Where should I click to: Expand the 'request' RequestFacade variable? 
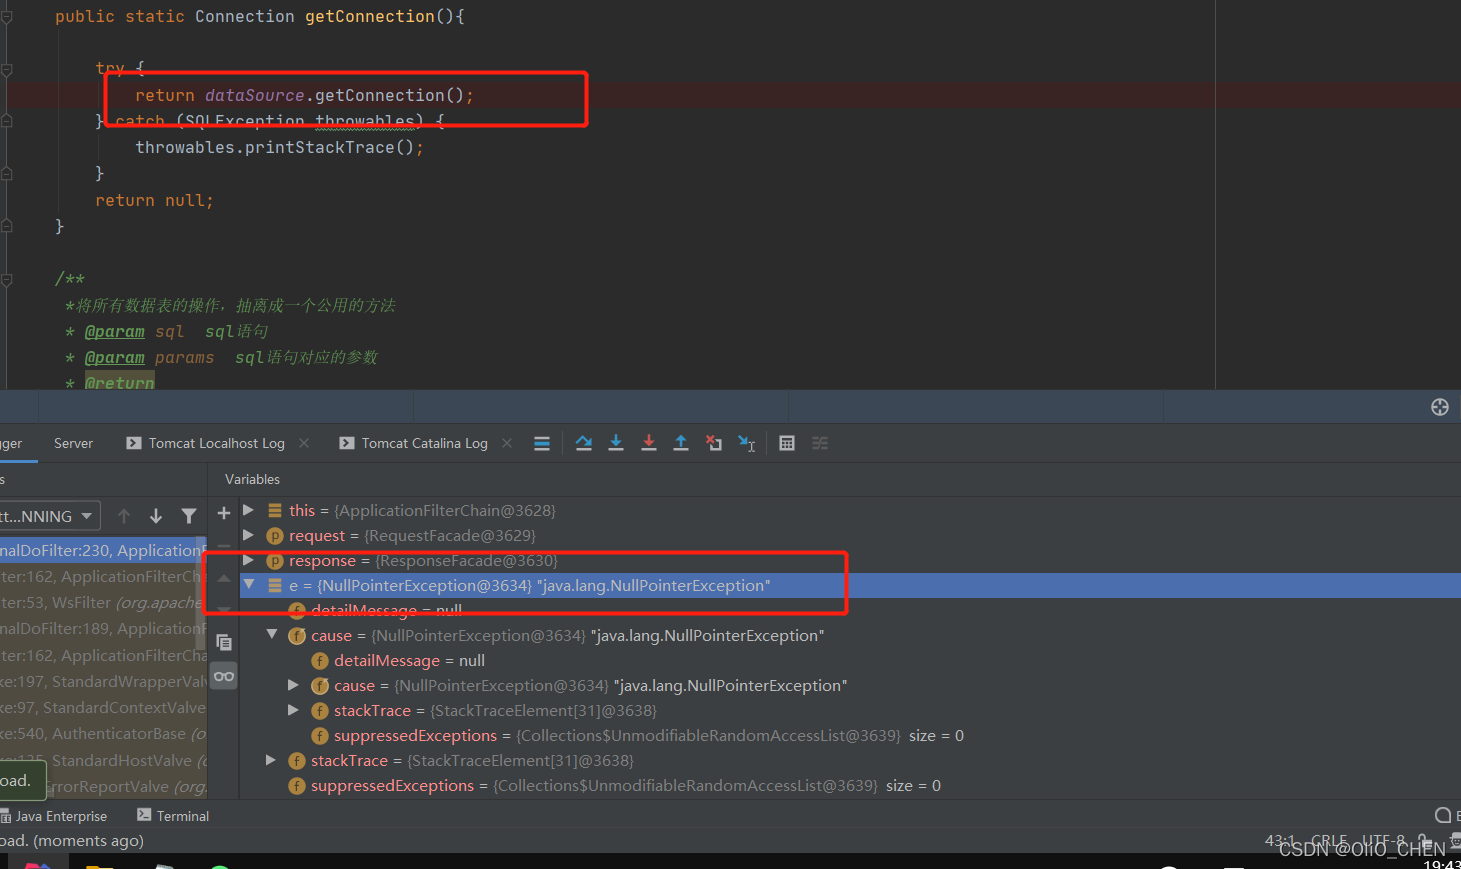248,535
